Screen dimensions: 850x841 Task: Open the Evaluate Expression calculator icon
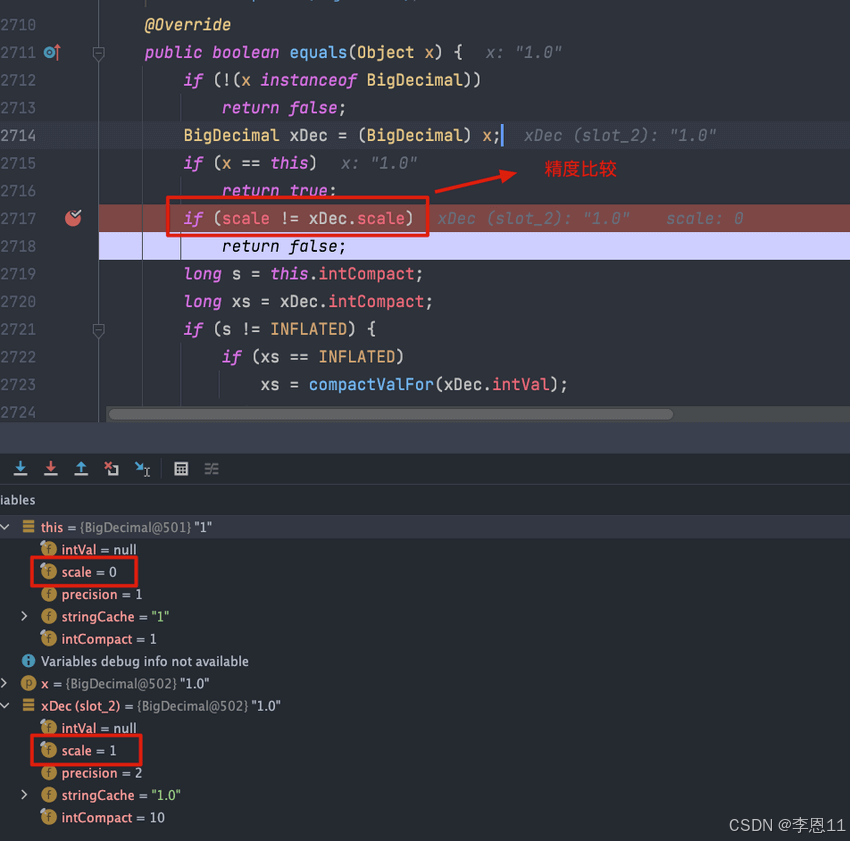tap(181, 468)
